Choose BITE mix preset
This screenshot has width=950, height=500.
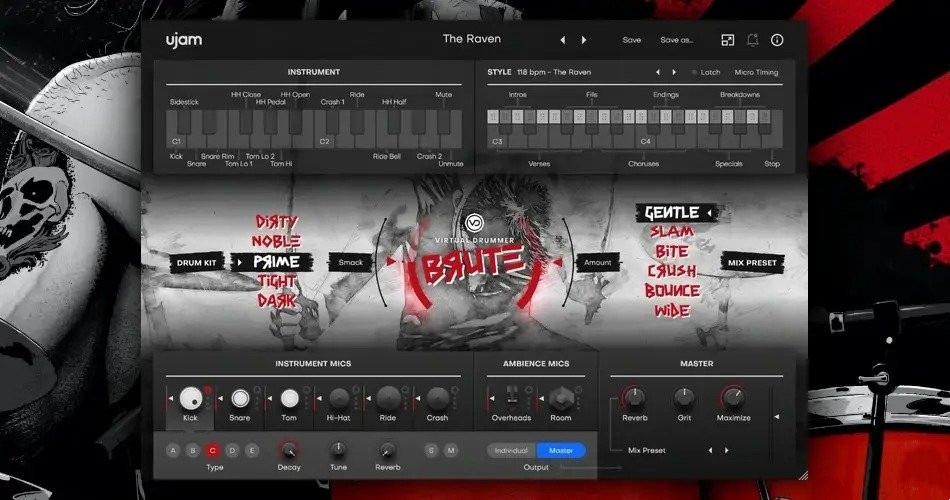tap(672, 252)
